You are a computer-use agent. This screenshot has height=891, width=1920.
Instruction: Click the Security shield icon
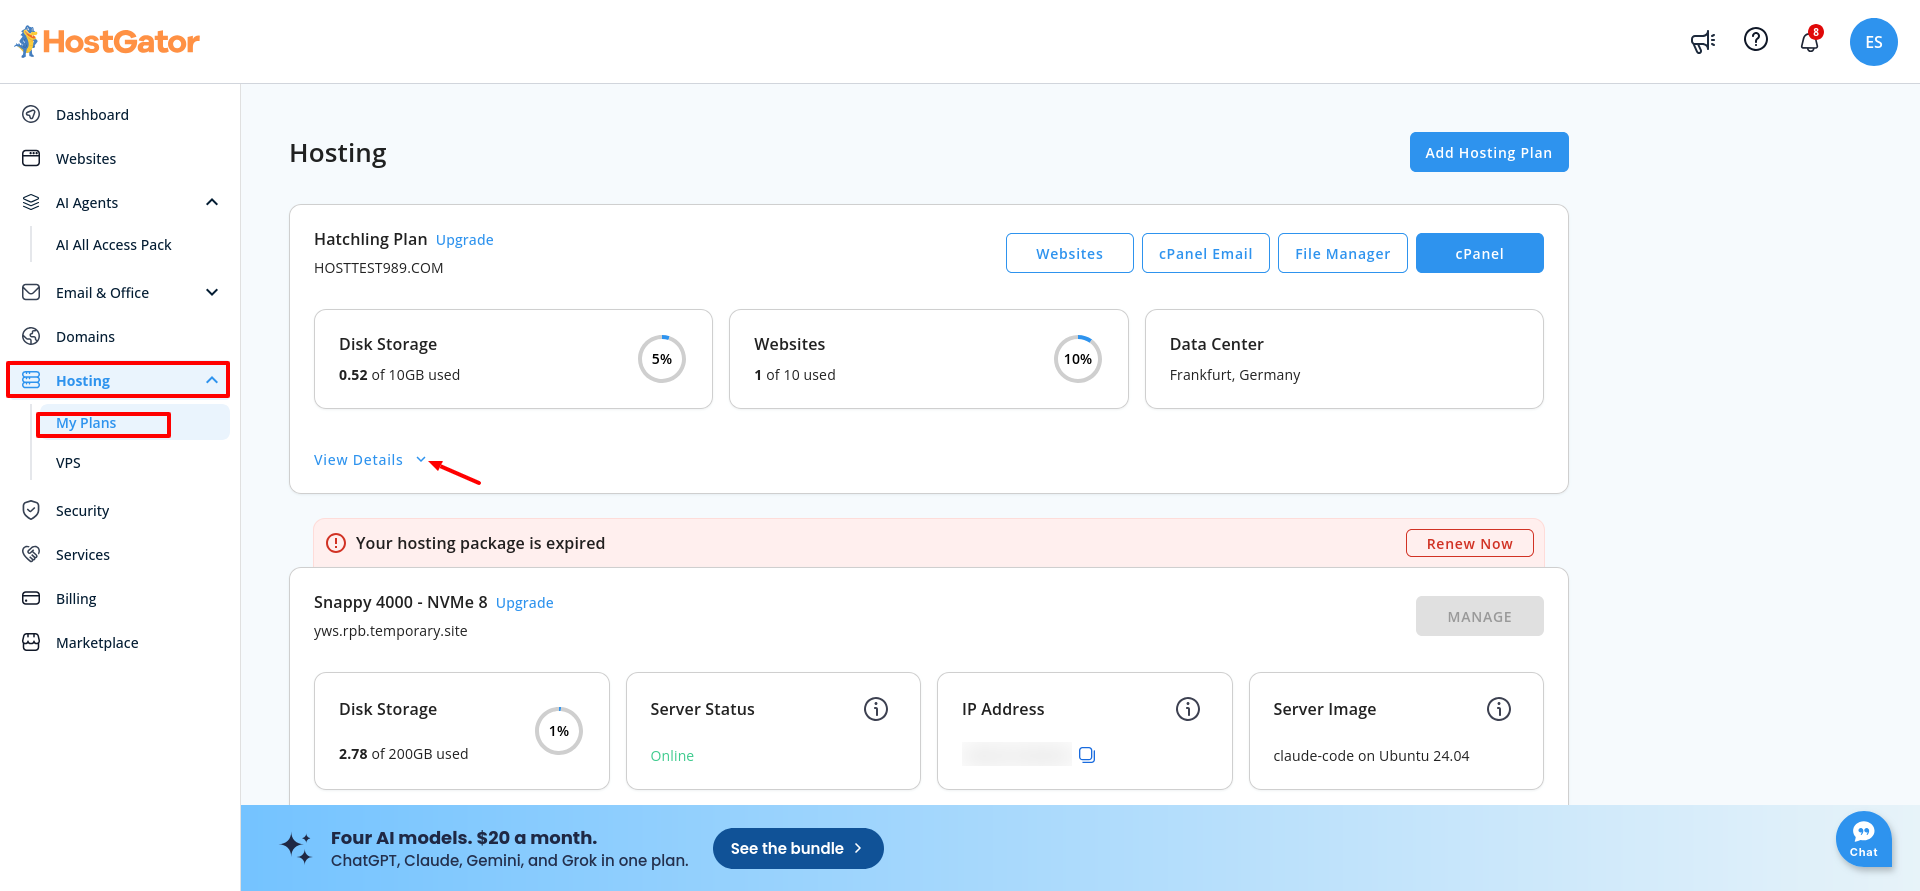coord(31,510)
